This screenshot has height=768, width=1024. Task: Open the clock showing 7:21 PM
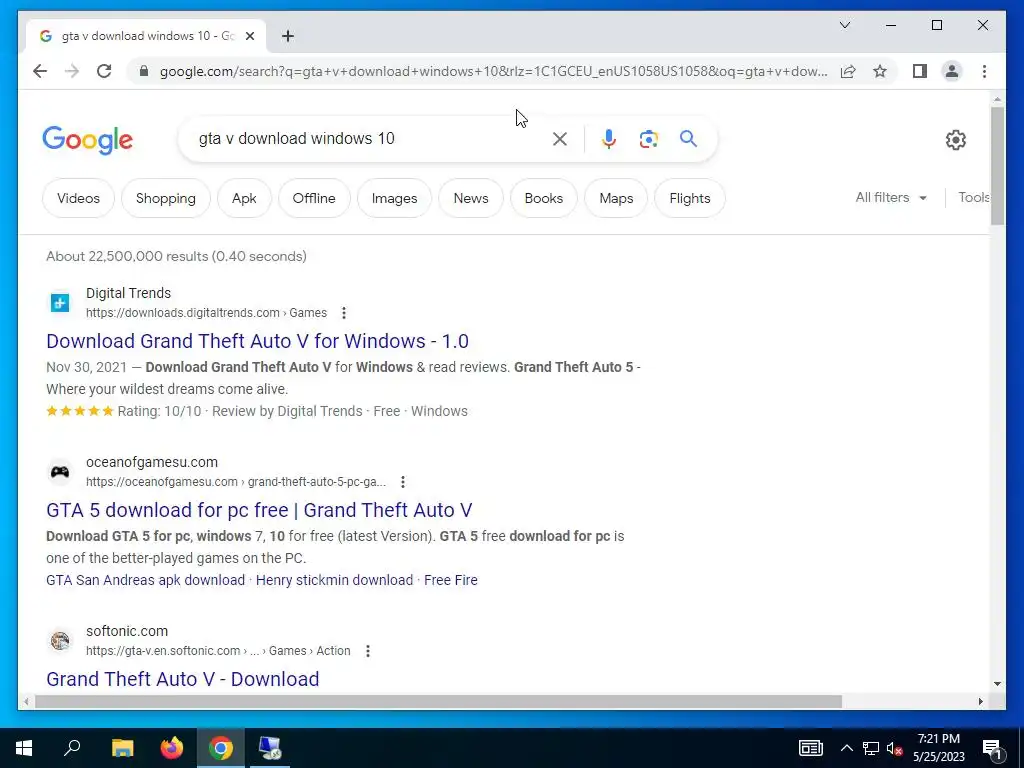(938, 748)
